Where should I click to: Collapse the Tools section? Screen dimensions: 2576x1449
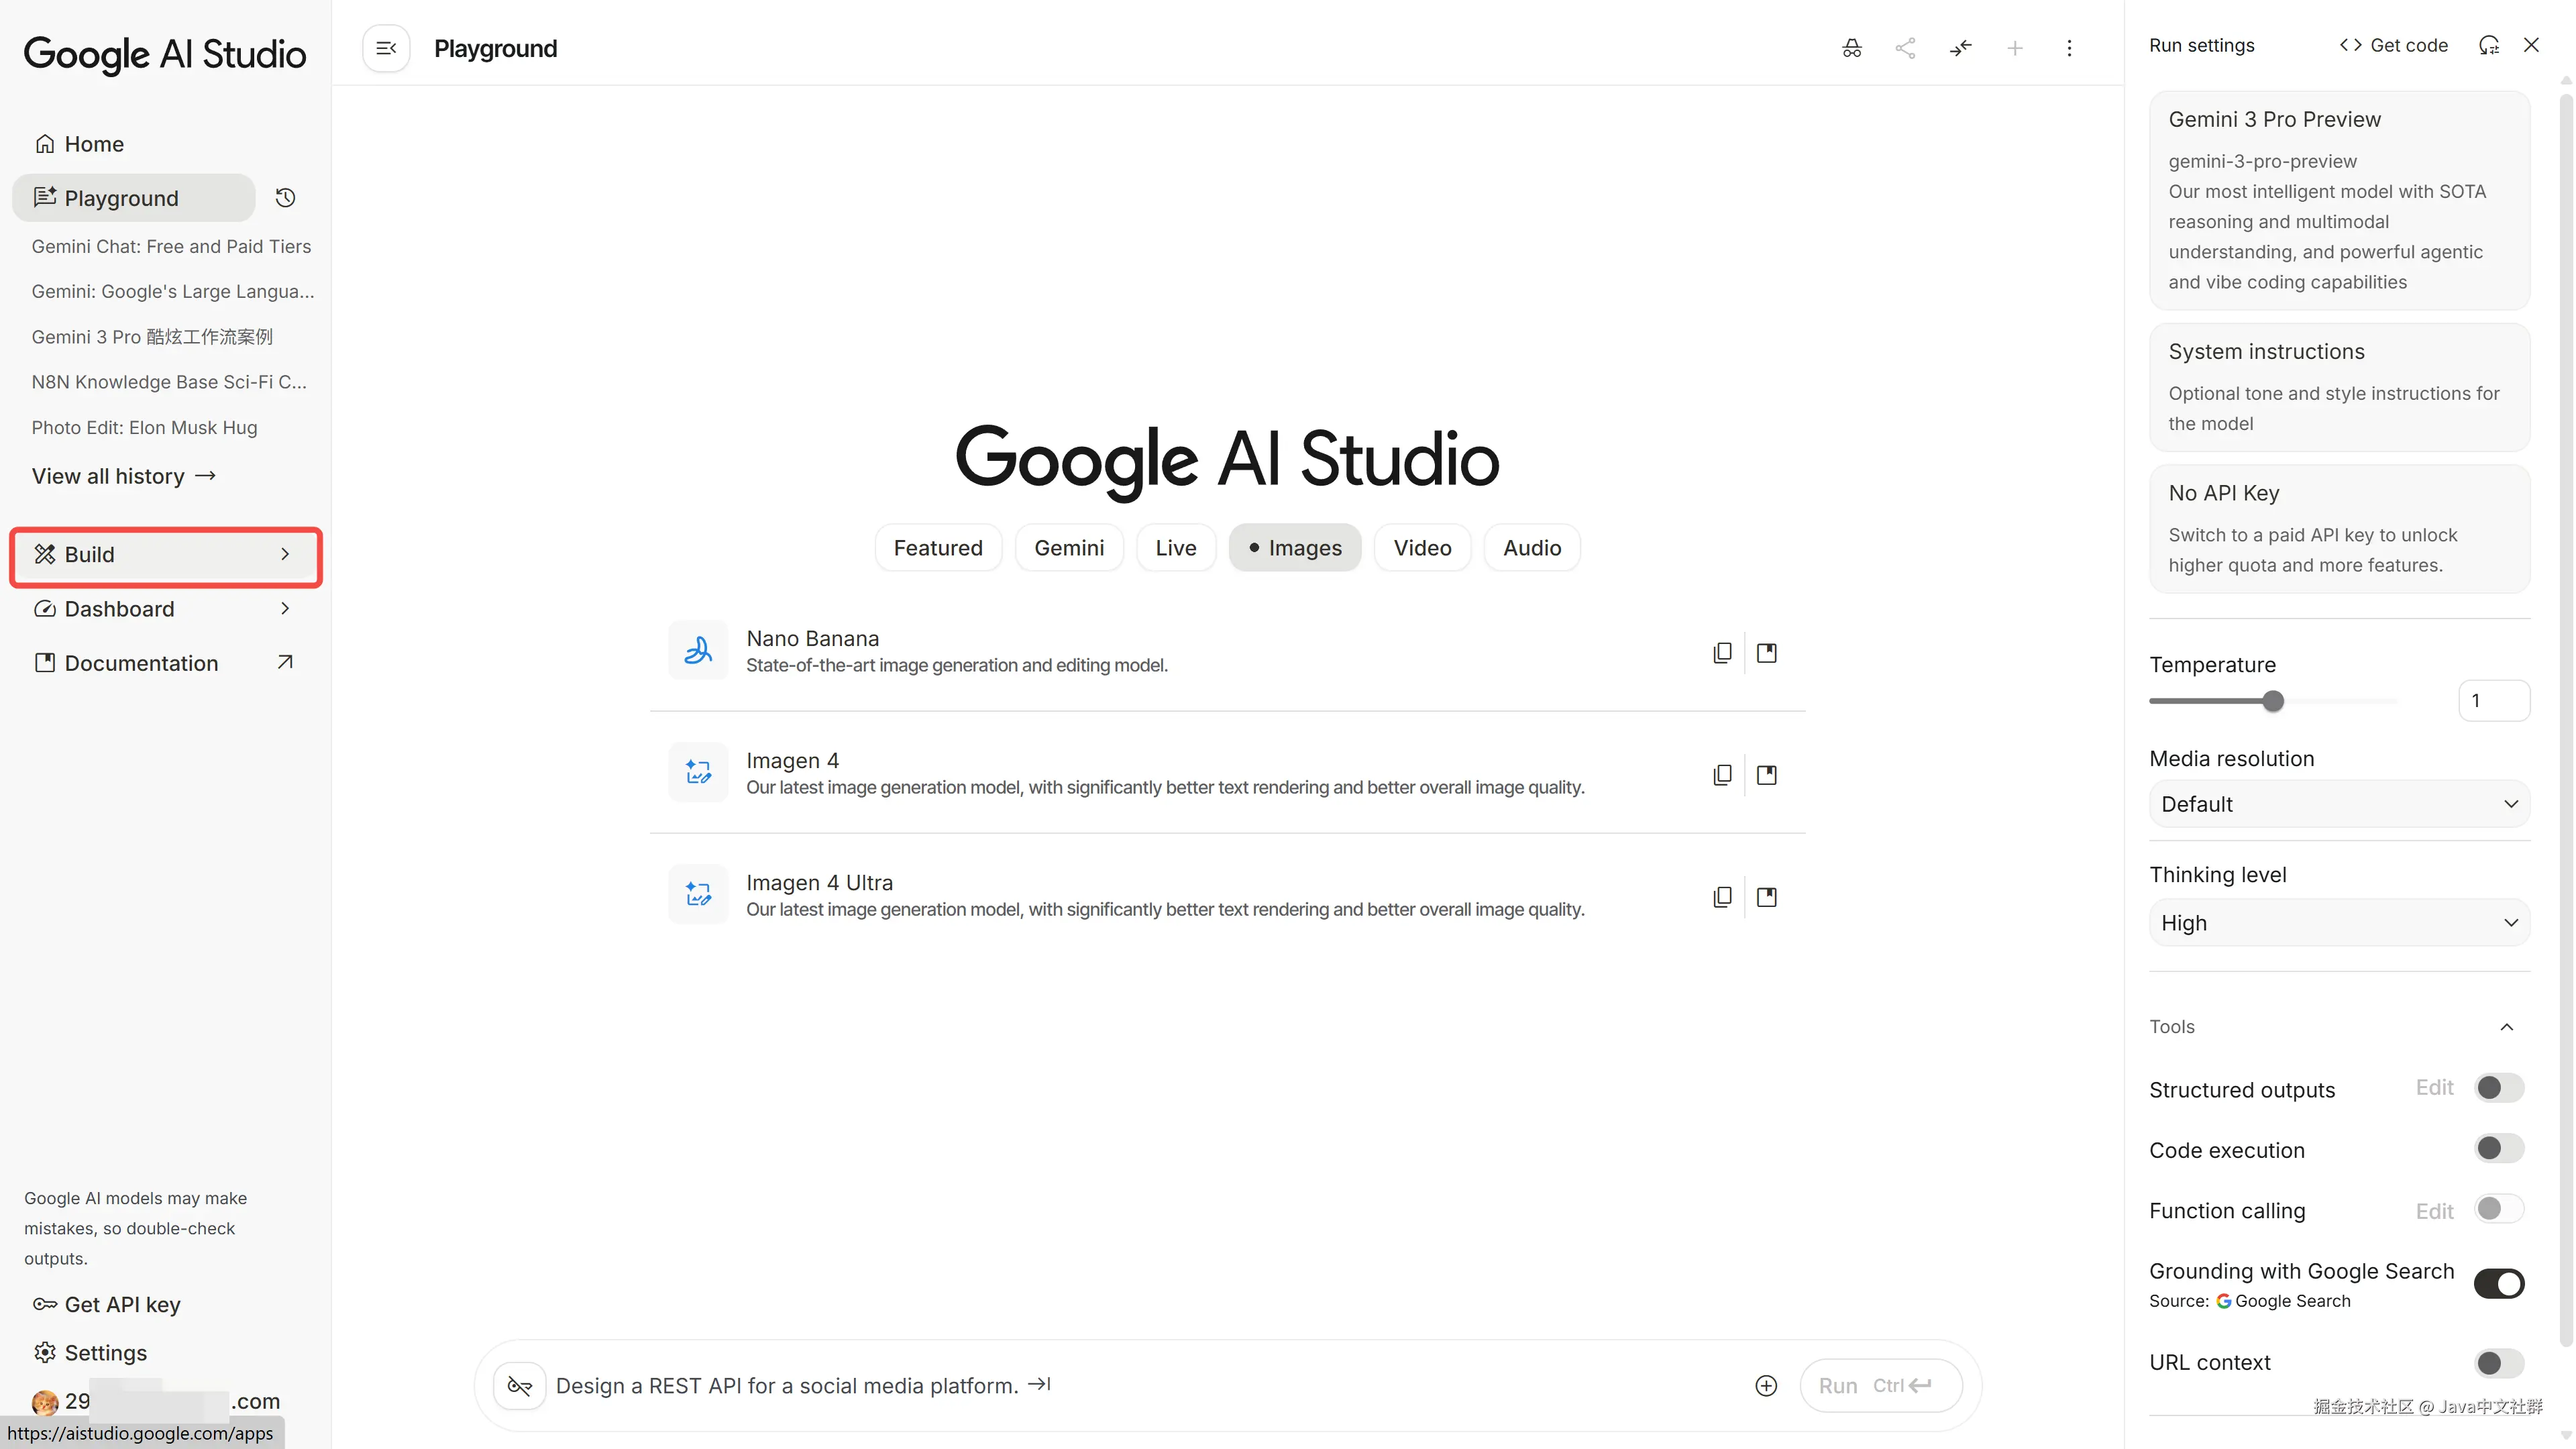point(2506,1027)
